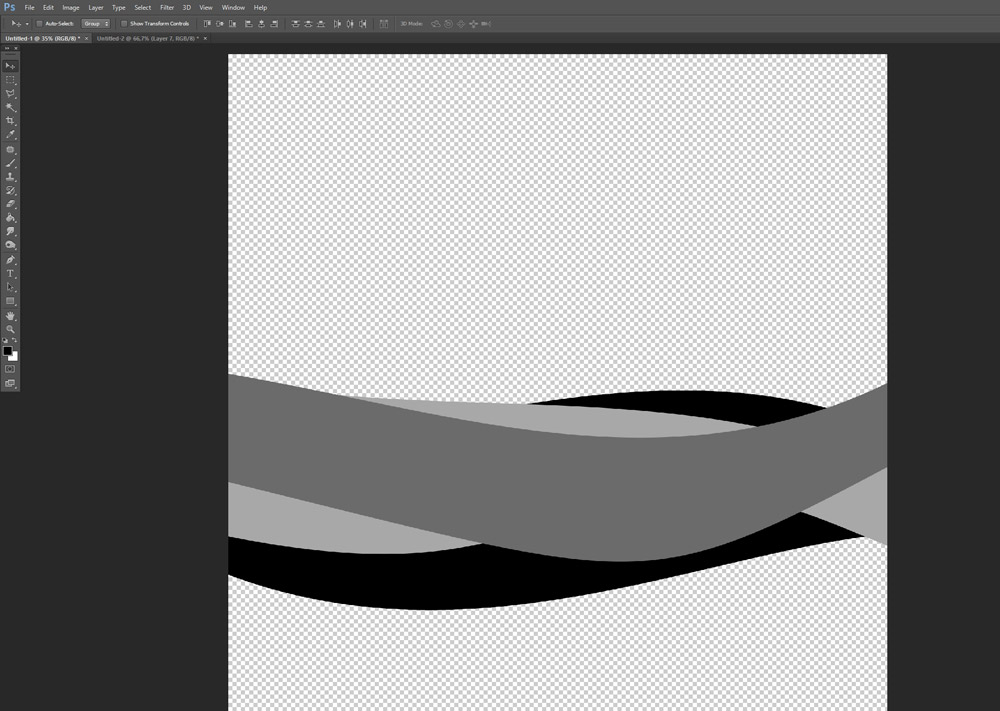1000x711 pixels.
Task: Choose the Hand tool
Action: click(11, 315)
